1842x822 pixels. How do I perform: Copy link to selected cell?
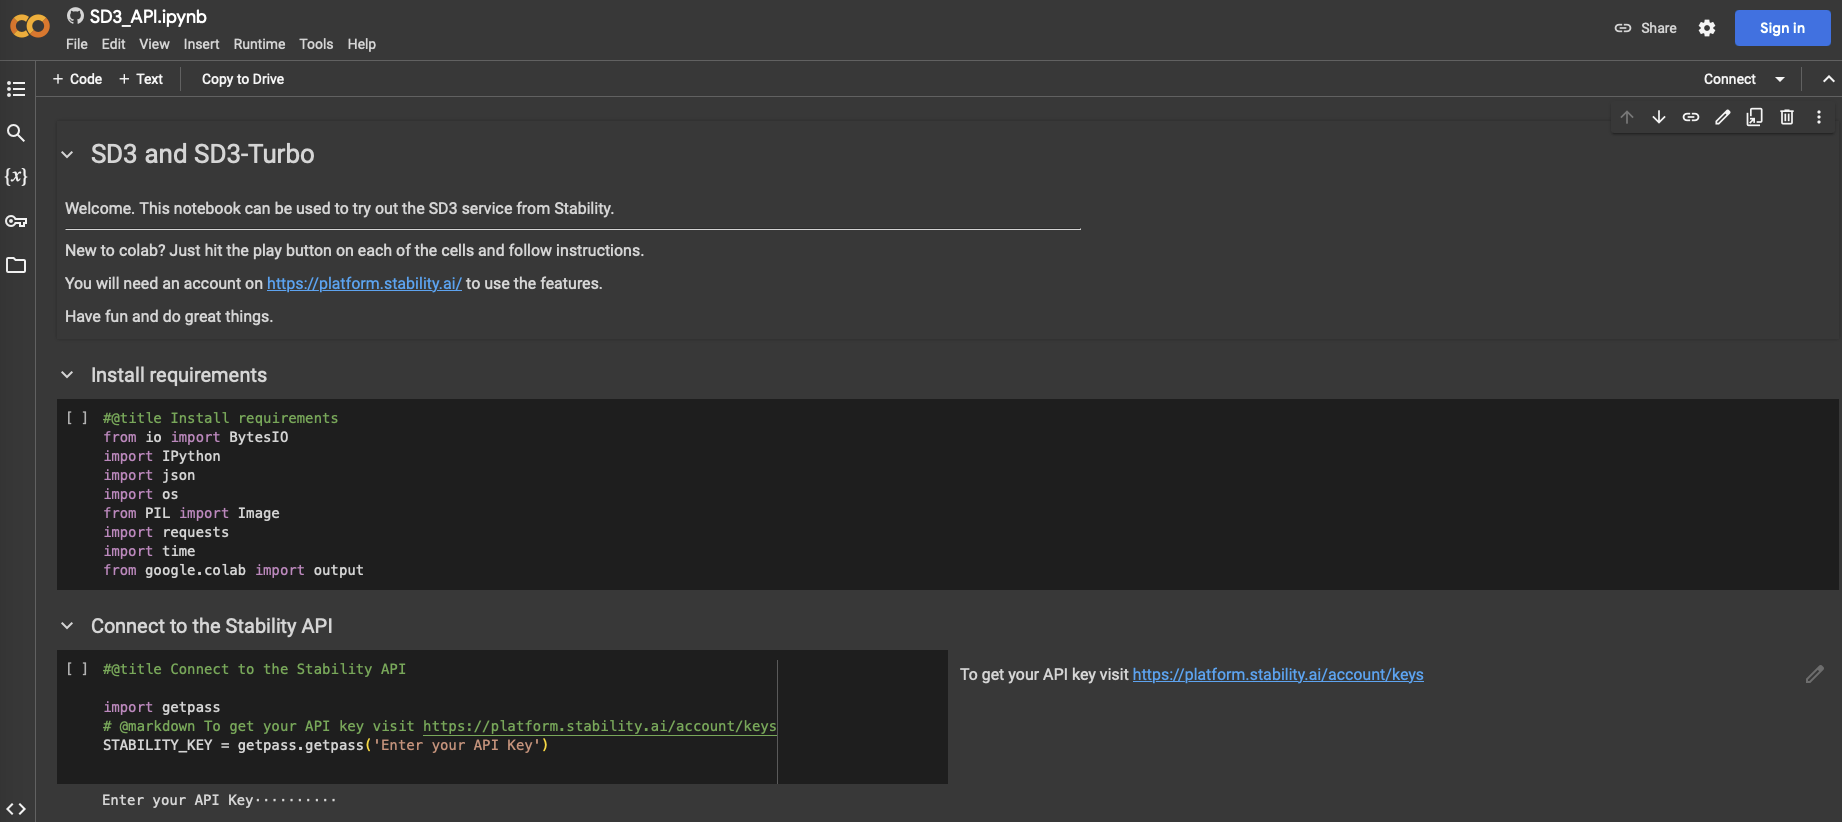pos(1691,117)
